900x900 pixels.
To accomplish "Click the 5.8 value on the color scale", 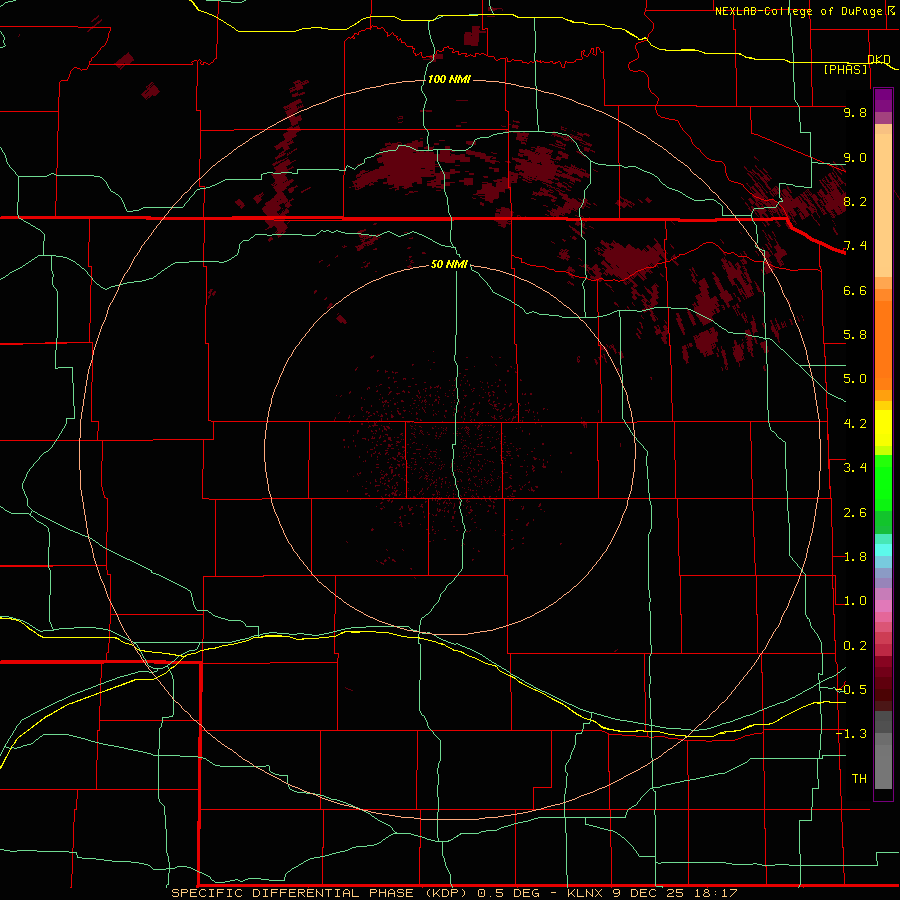I will click(855, 335).
